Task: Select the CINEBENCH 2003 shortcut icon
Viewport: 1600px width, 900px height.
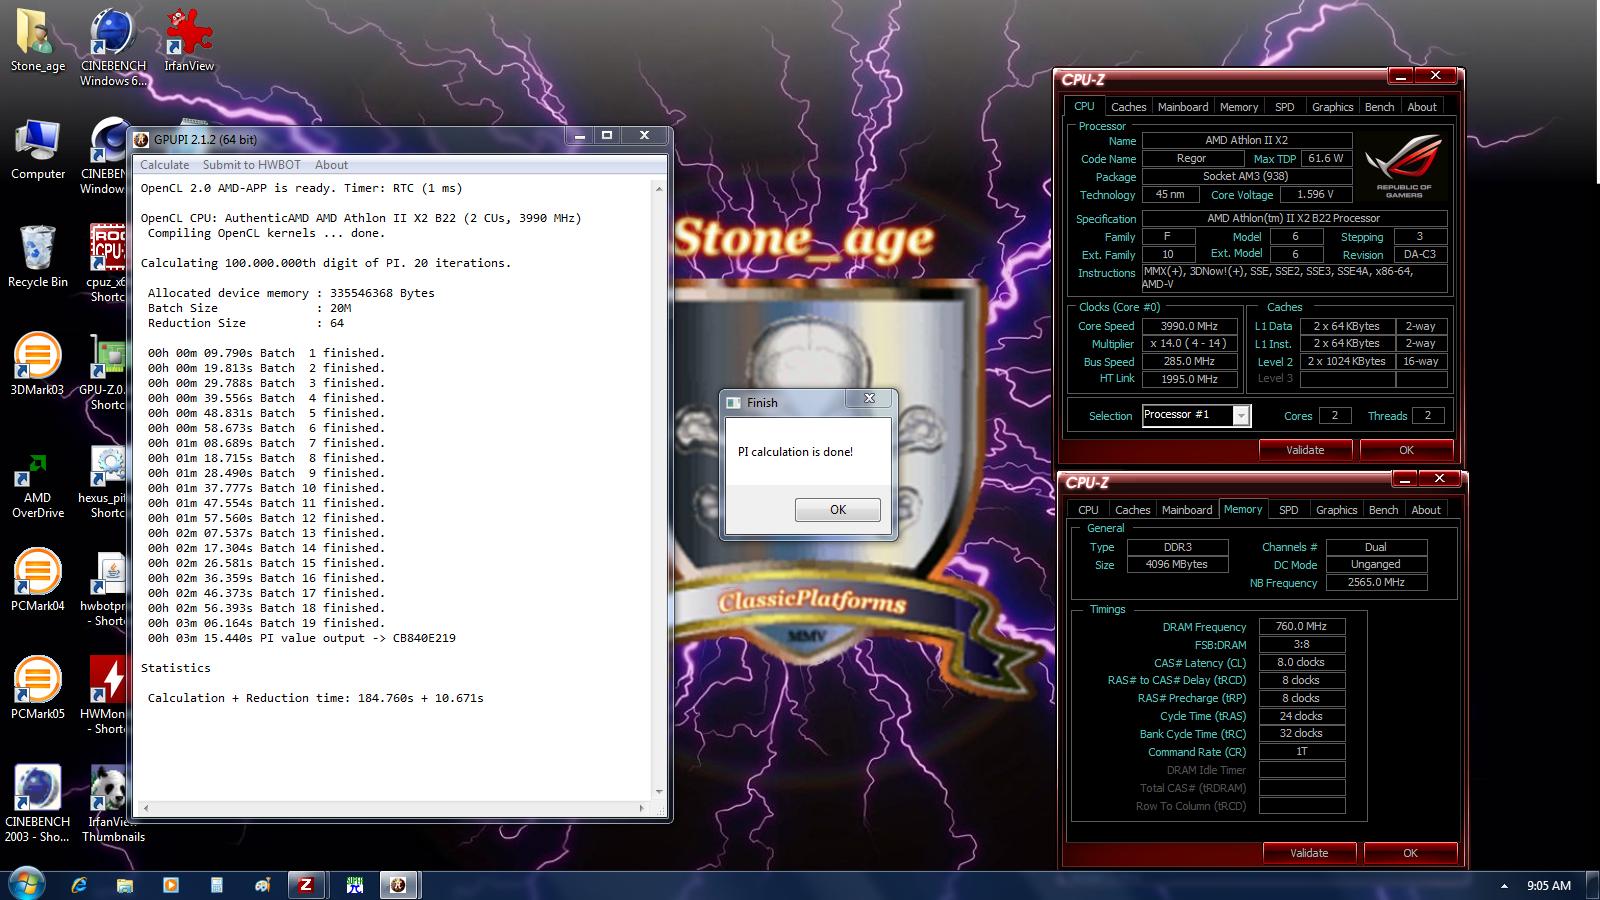Action: pos(38,804)
